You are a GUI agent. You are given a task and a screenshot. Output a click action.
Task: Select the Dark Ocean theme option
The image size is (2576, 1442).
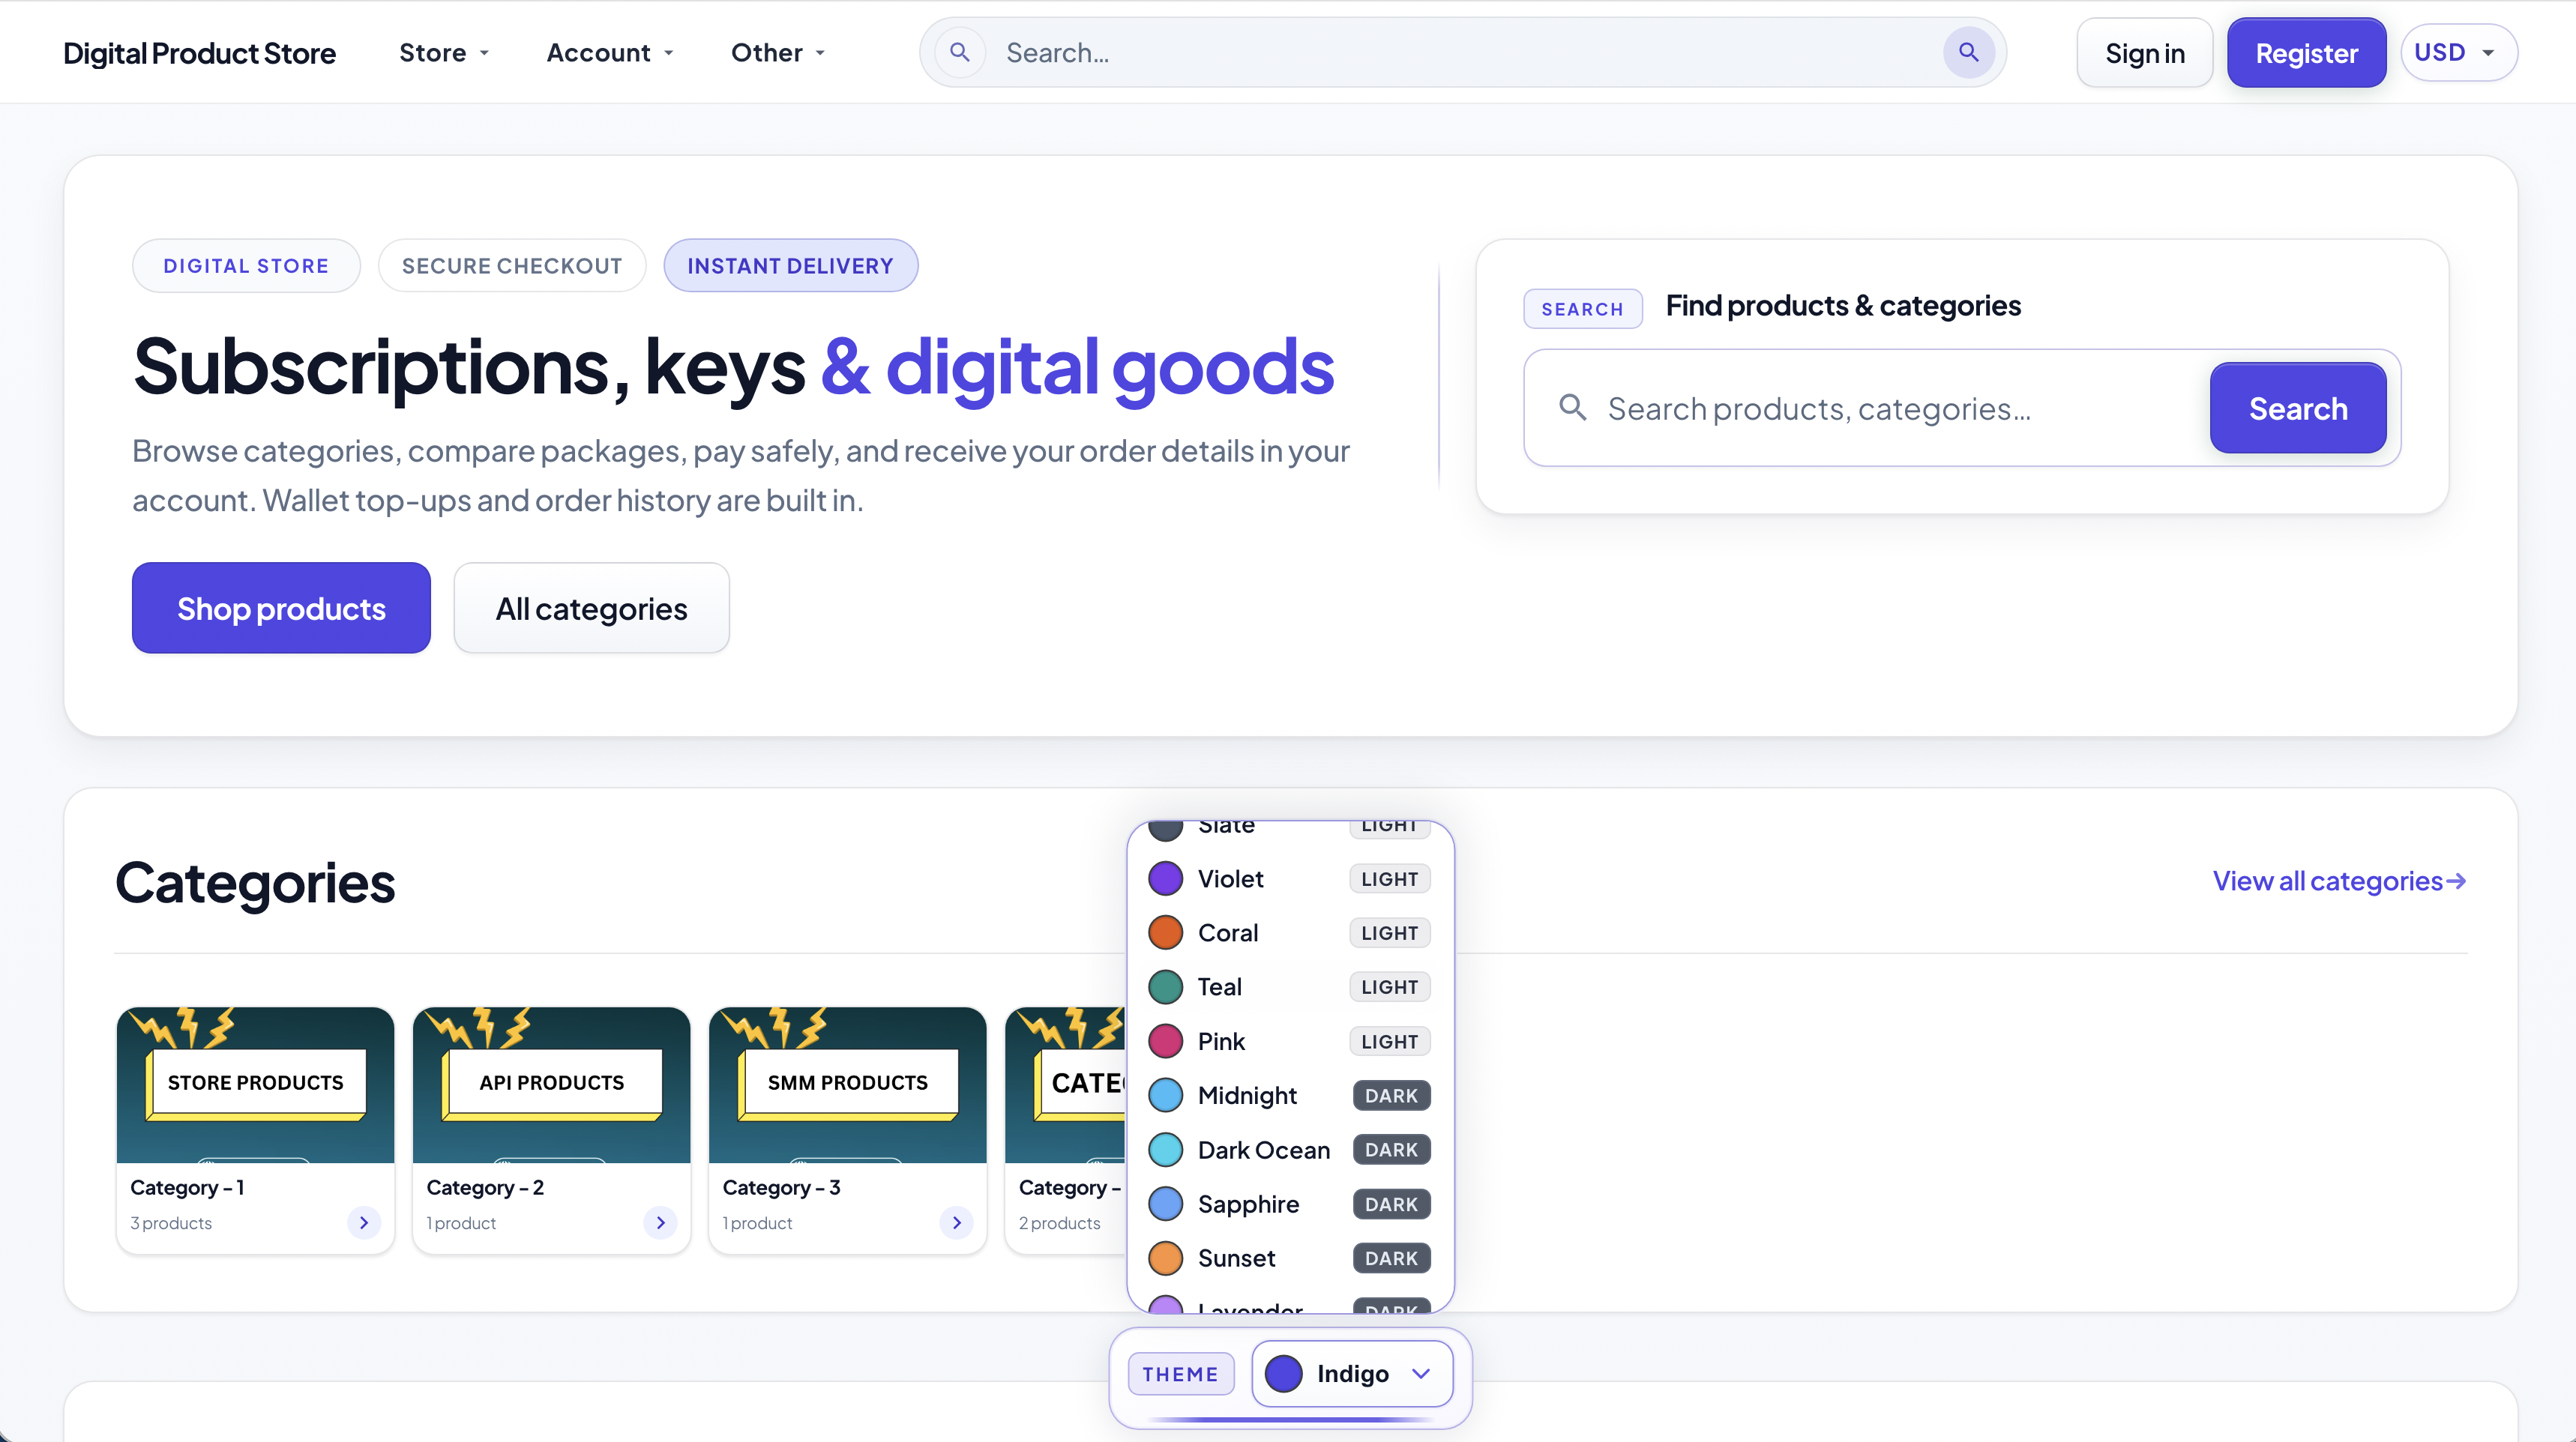[x=1290, y=1150]
